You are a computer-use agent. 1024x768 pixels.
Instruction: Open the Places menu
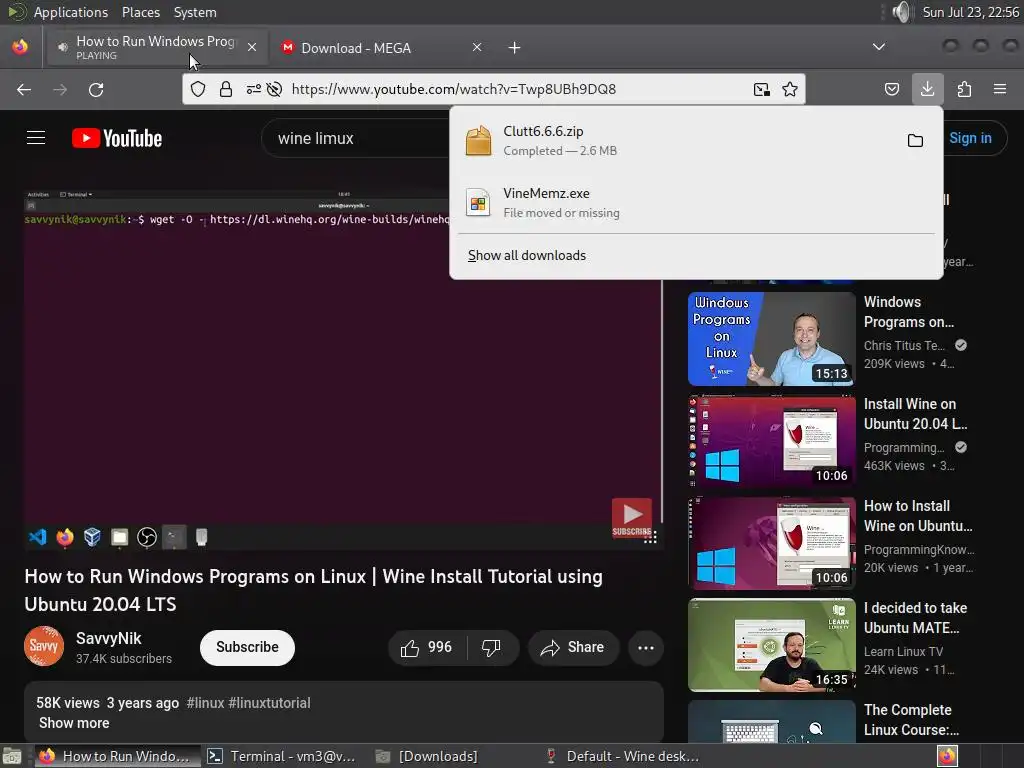click(x=140, y=12)
